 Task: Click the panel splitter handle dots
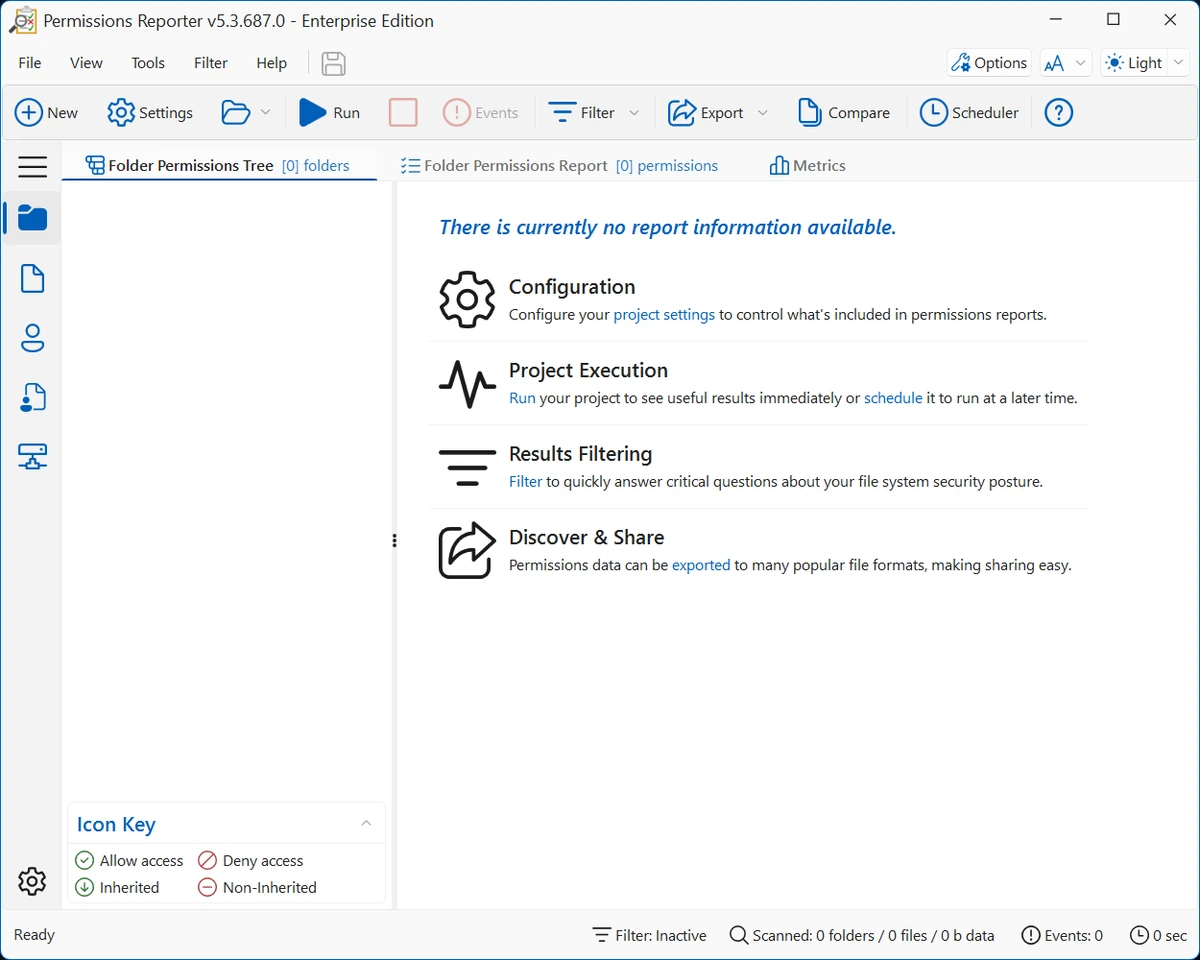point(394,541)
